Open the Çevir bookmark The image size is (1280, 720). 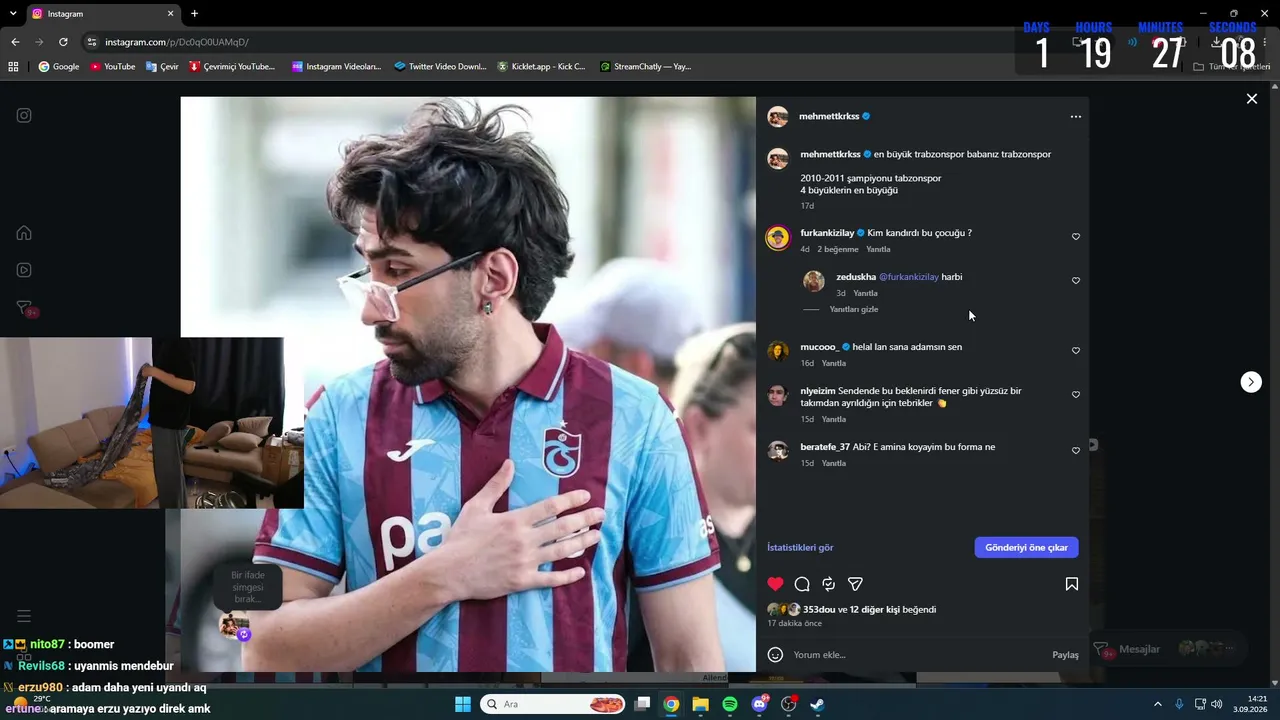(x=163, y=67)
